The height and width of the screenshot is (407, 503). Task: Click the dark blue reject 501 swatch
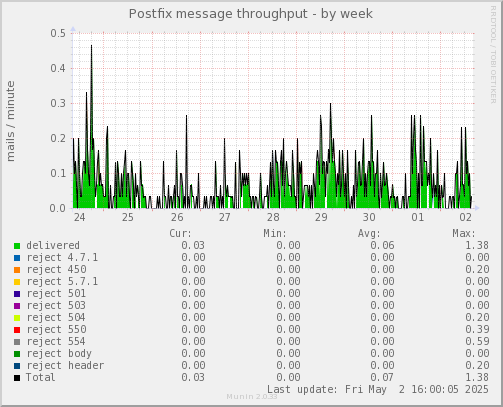click(17, 294)
